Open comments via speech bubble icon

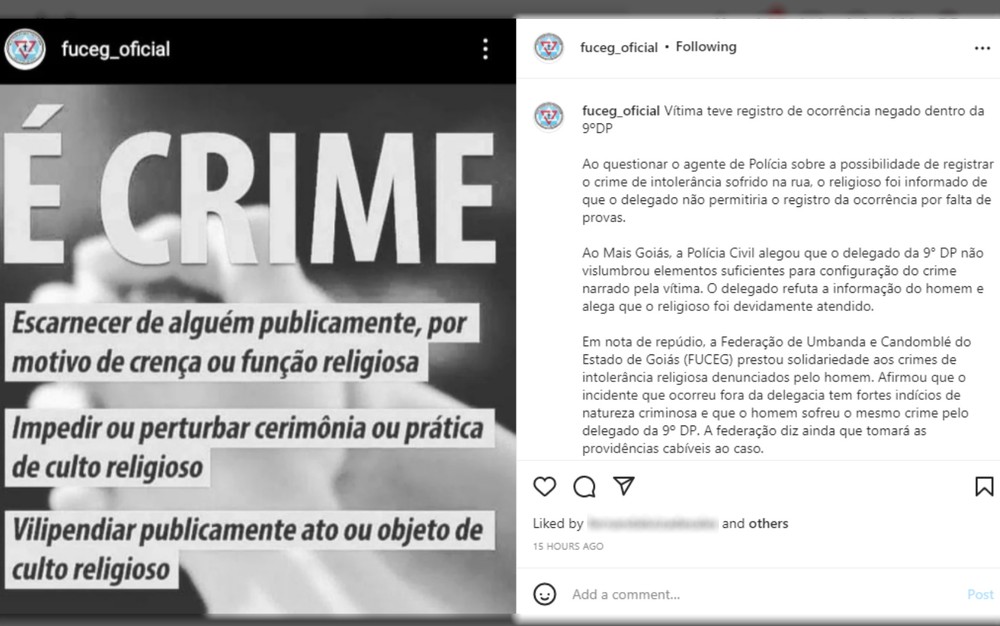584,486
